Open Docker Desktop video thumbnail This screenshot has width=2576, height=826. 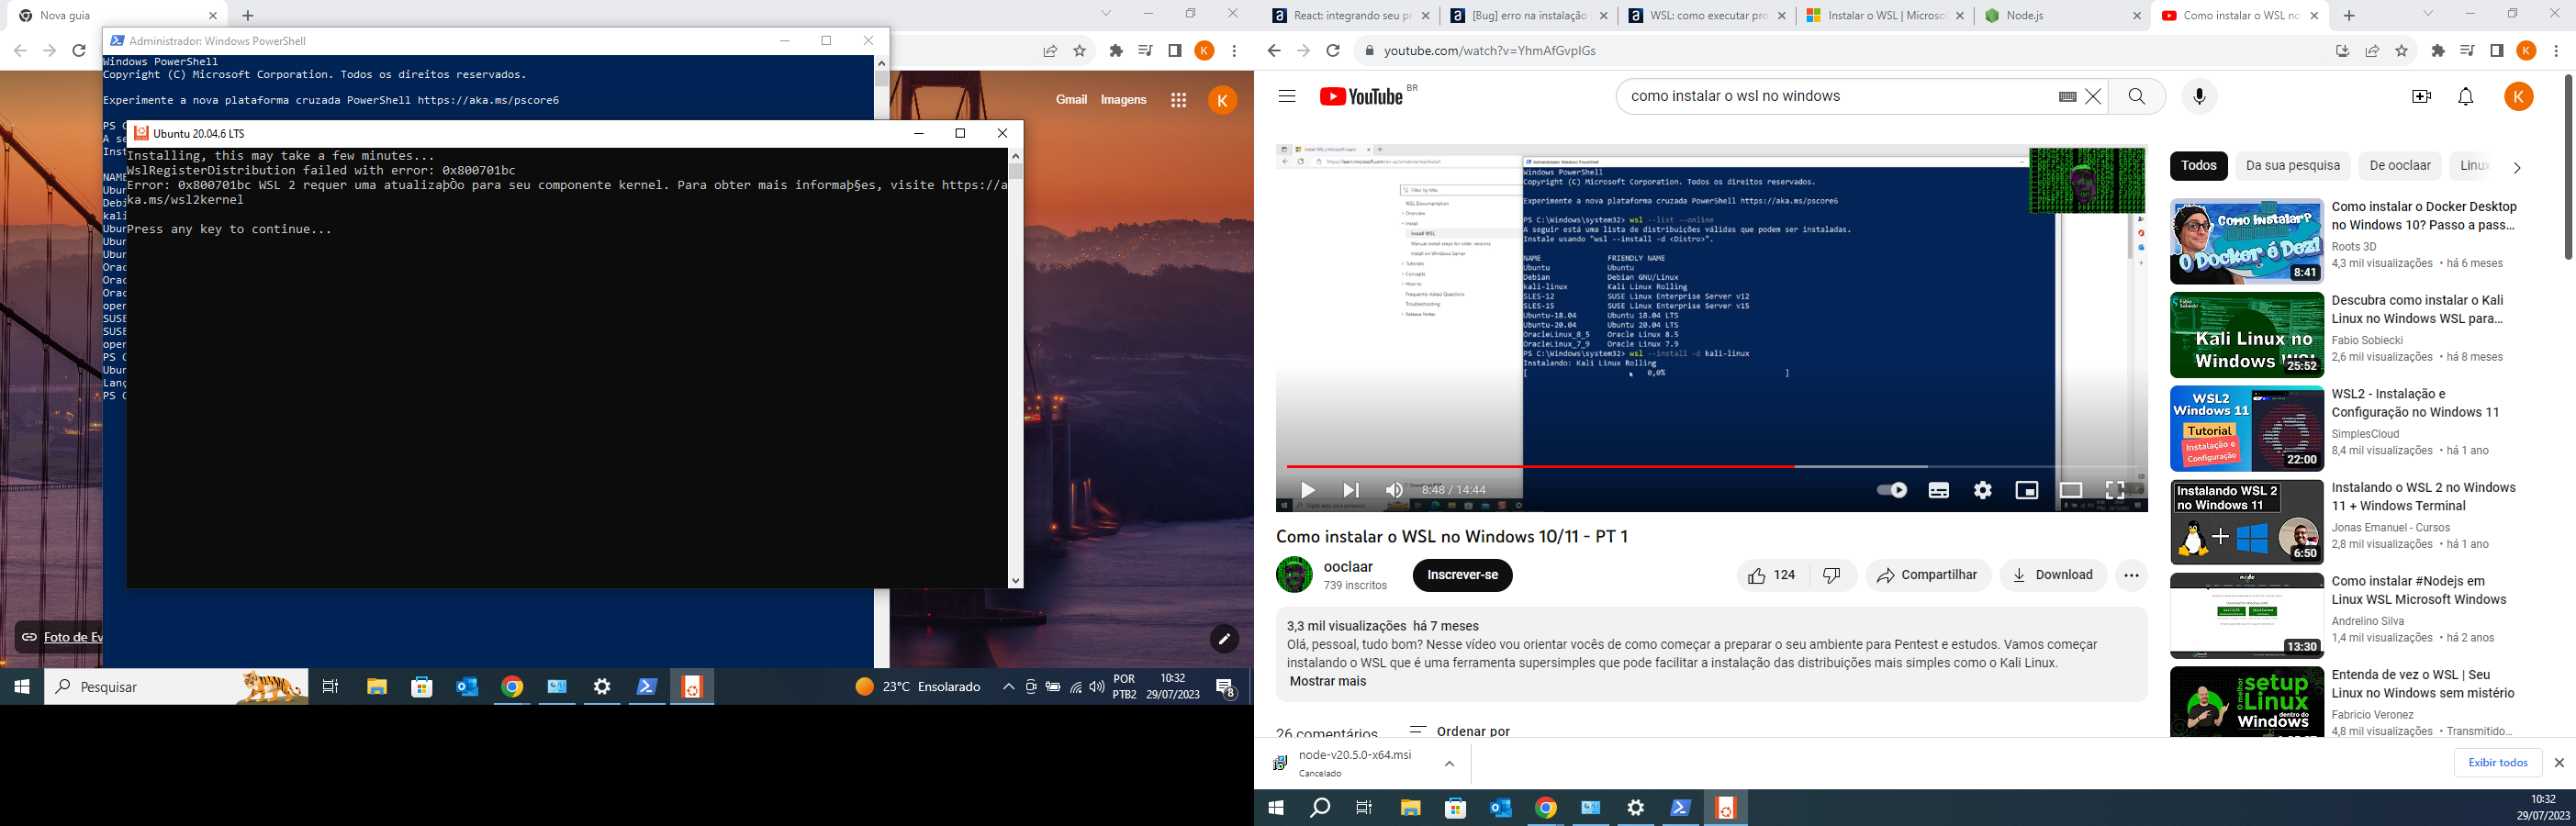pyautogui.click(x=2246, y=241)
